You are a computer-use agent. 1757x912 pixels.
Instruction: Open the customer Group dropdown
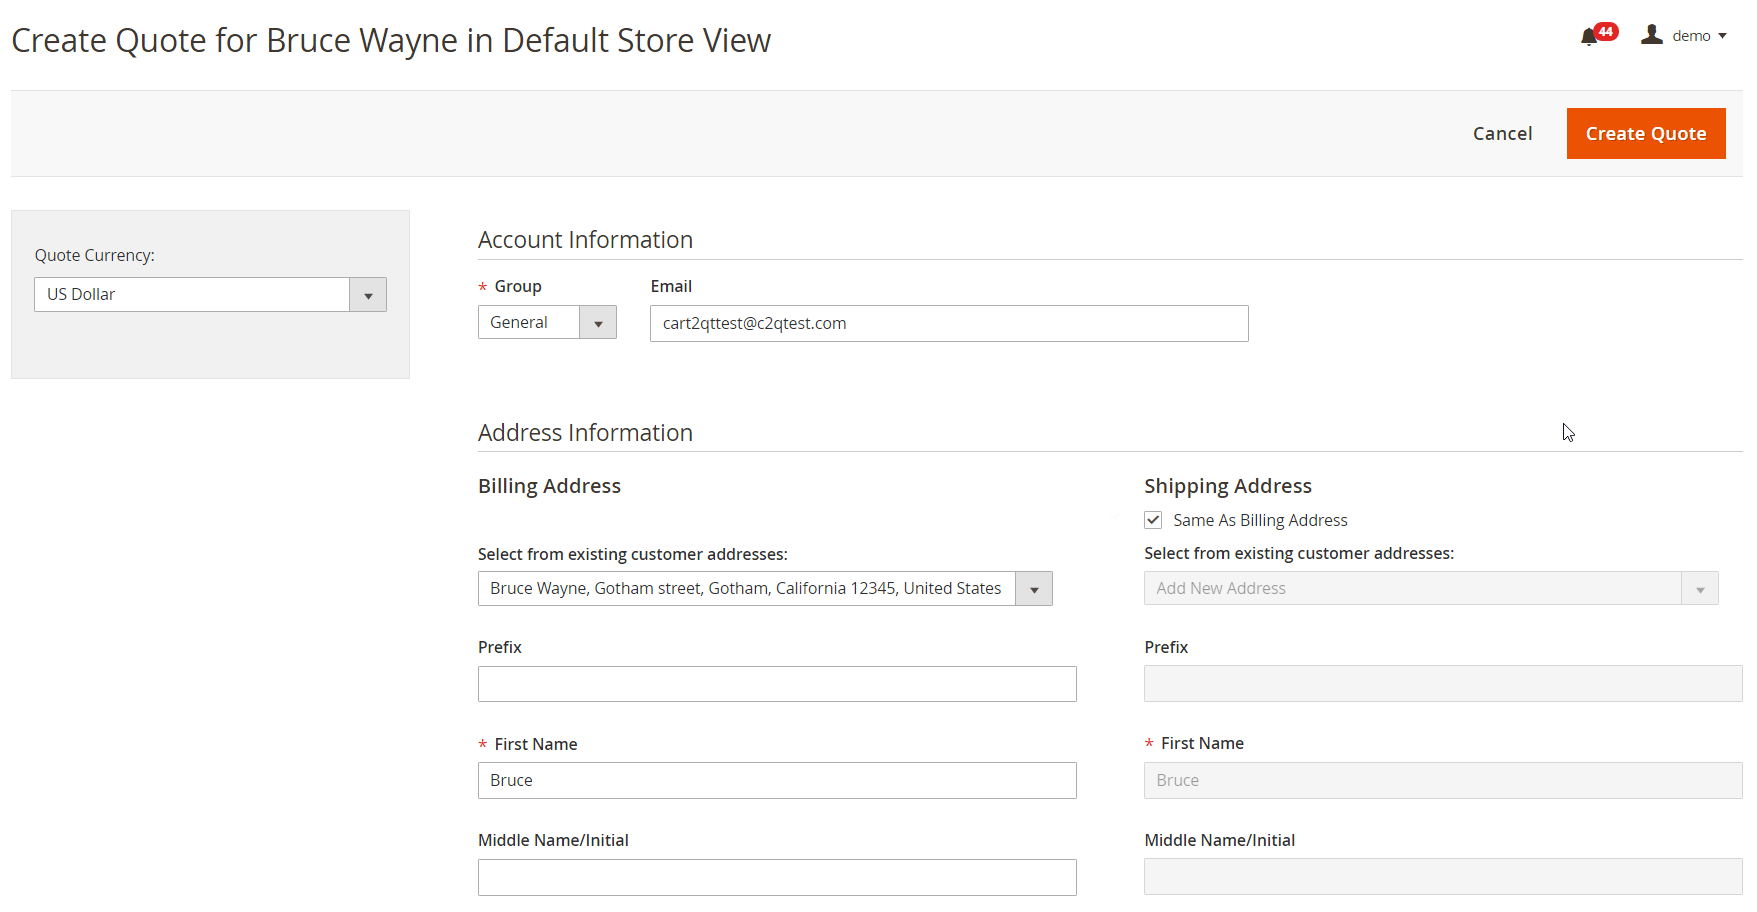tap(546, 322)
